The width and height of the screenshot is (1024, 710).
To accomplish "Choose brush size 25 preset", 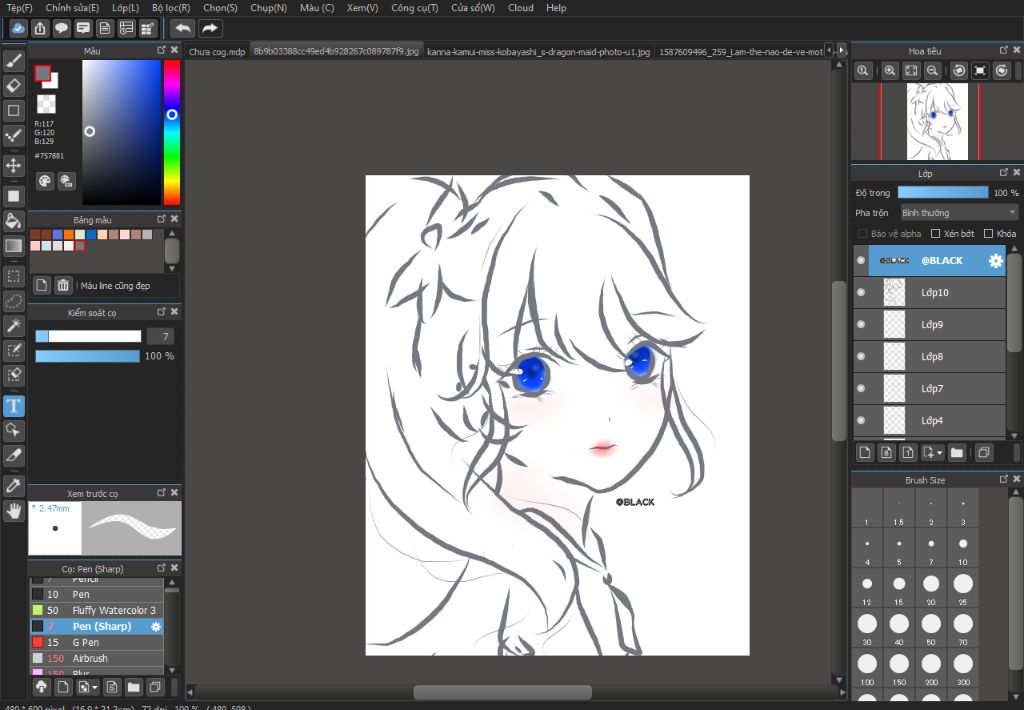I will [963, 588].
